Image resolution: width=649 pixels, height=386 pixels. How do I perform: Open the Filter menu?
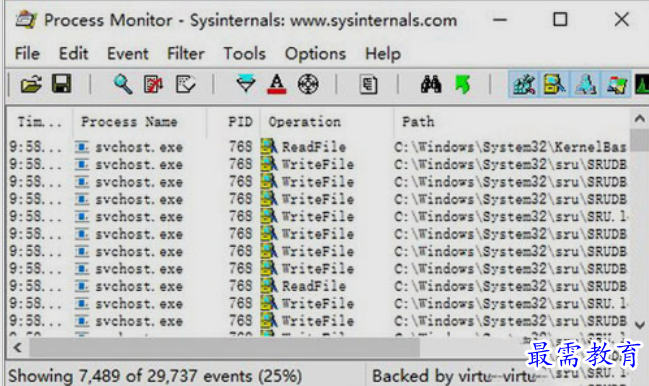click(x=185, y=54)
